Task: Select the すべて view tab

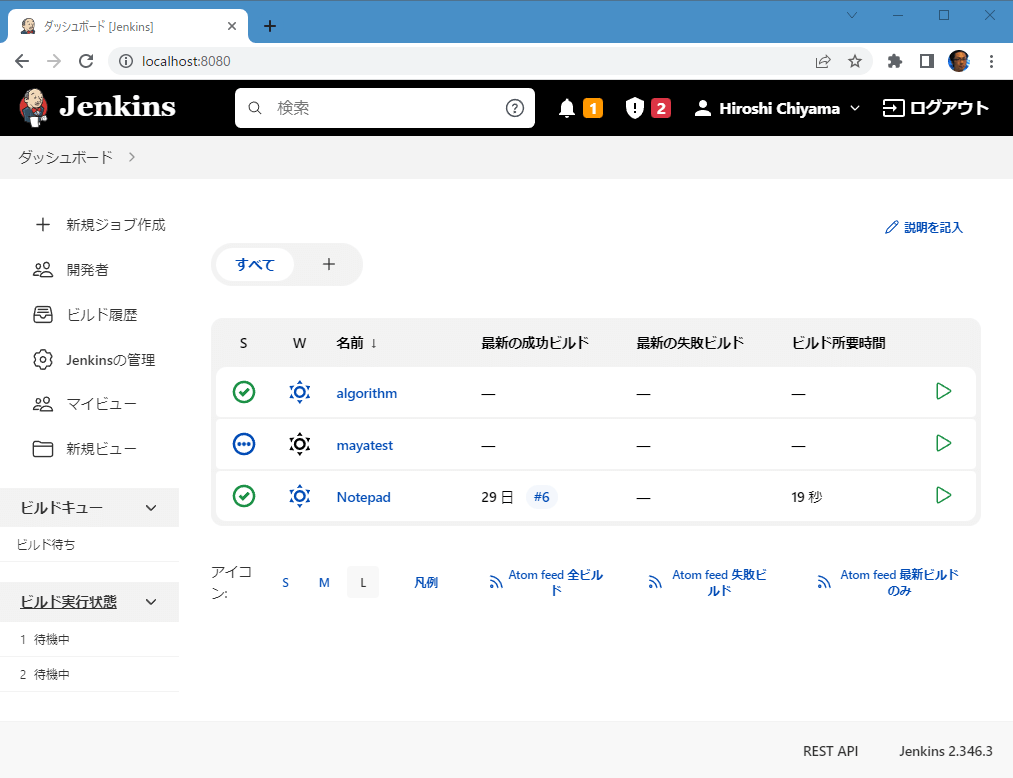Action: 255,264
